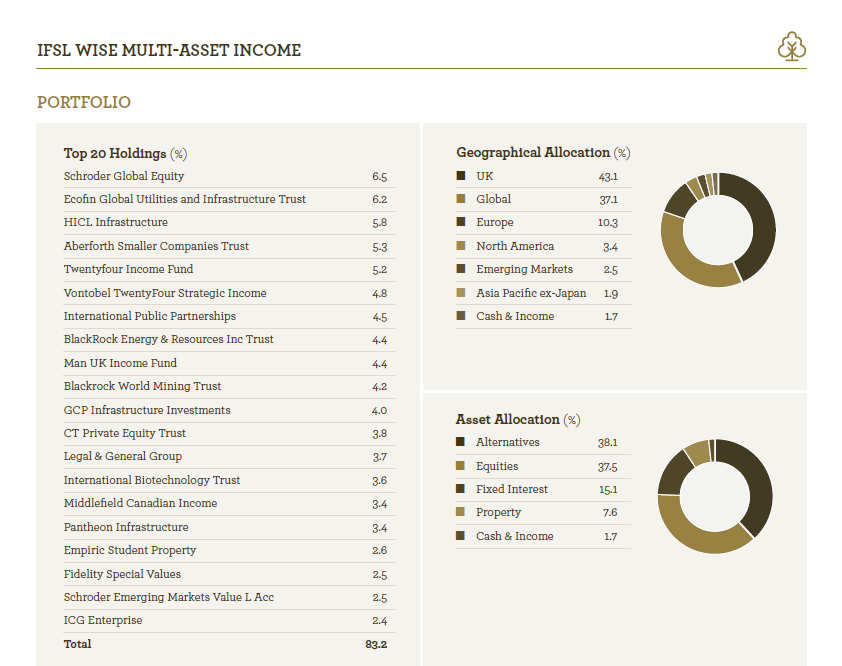Click the Property legend color swatch
This screenshot has height=666, width=842.
point(460,512)
